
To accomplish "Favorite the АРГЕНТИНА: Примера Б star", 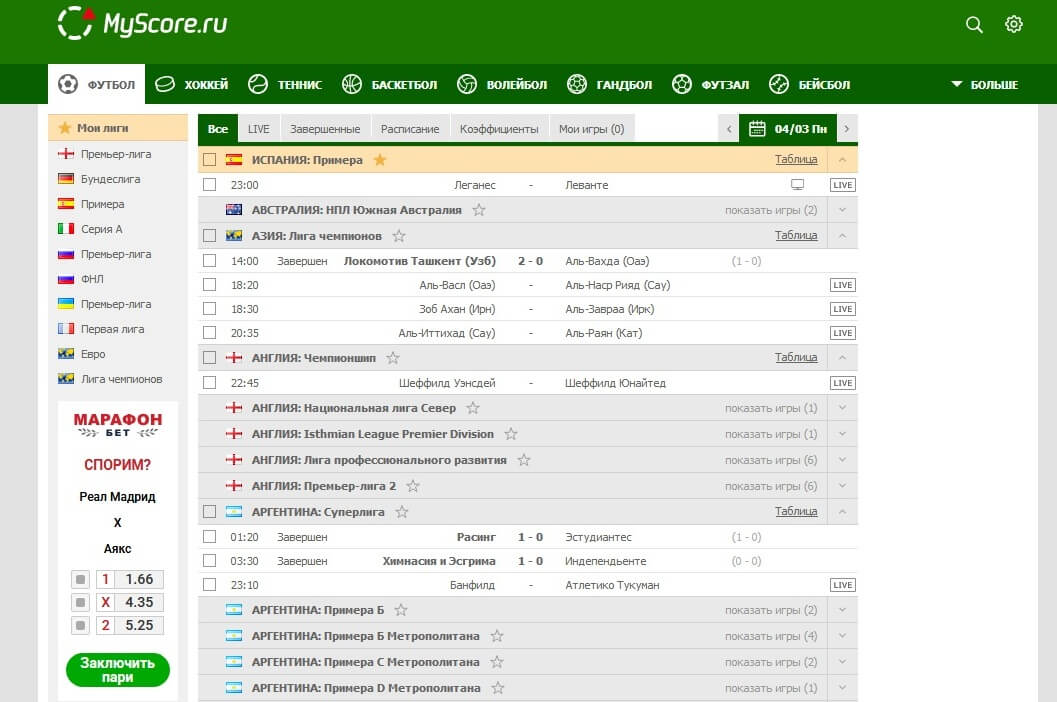I will pos(401,610).
